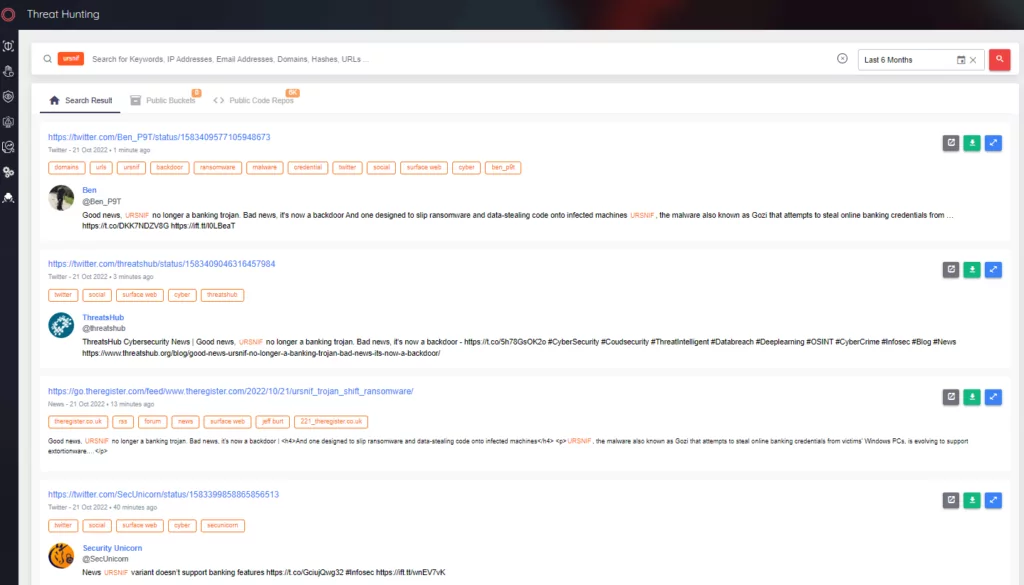Open the bottom sidebar hunter icon
This screenshot has width=1024, height=585.
point(8,198)
